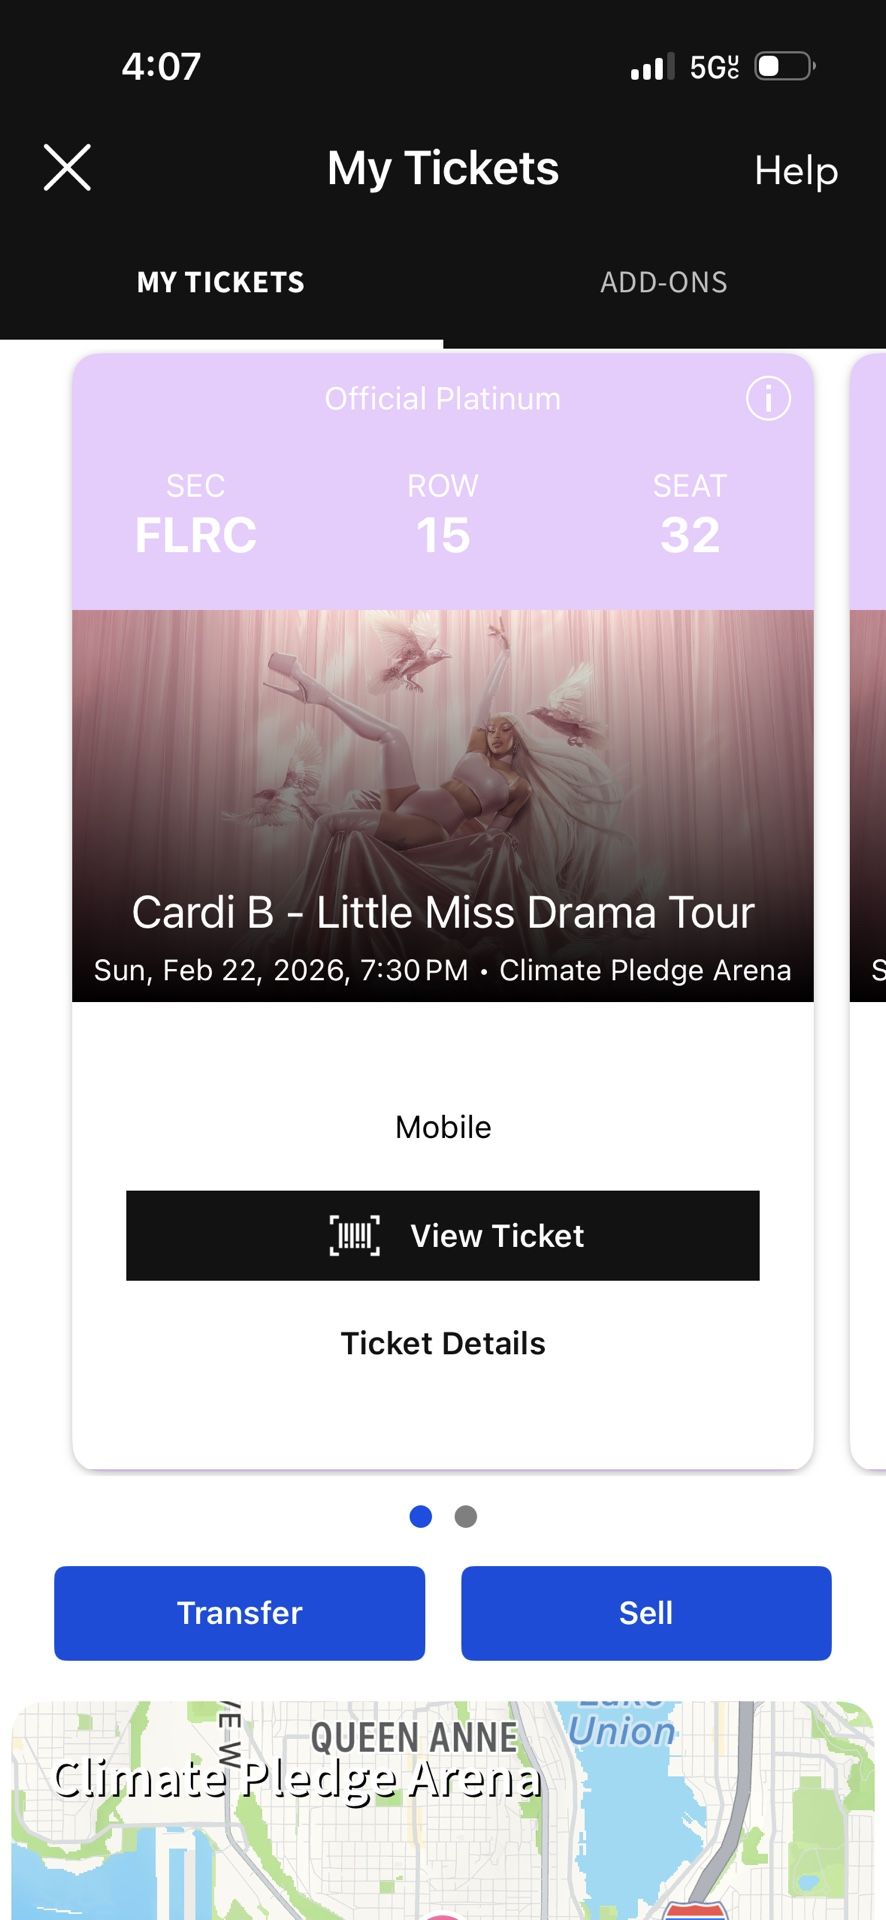Open Help in the top right corner
This screenshot has height=1920, width=886.
796,170
